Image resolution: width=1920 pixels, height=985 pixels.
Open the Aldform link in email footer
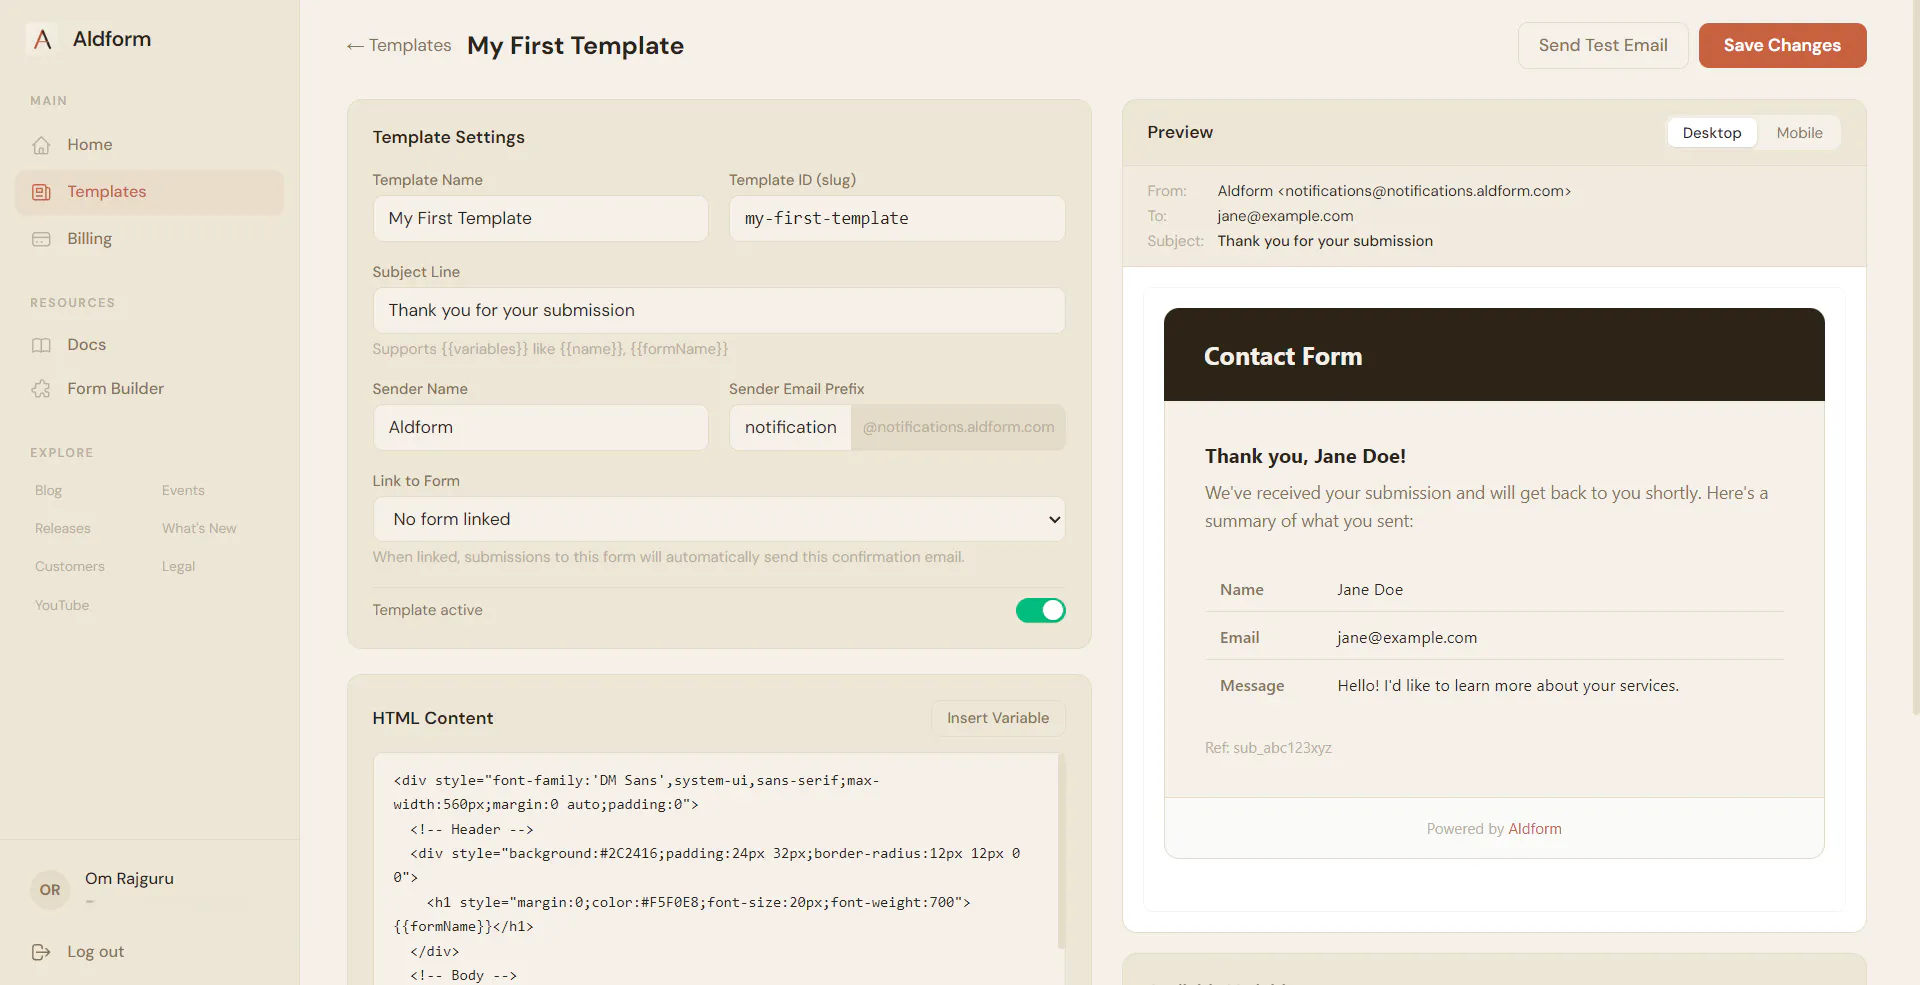click(1534, 829)
